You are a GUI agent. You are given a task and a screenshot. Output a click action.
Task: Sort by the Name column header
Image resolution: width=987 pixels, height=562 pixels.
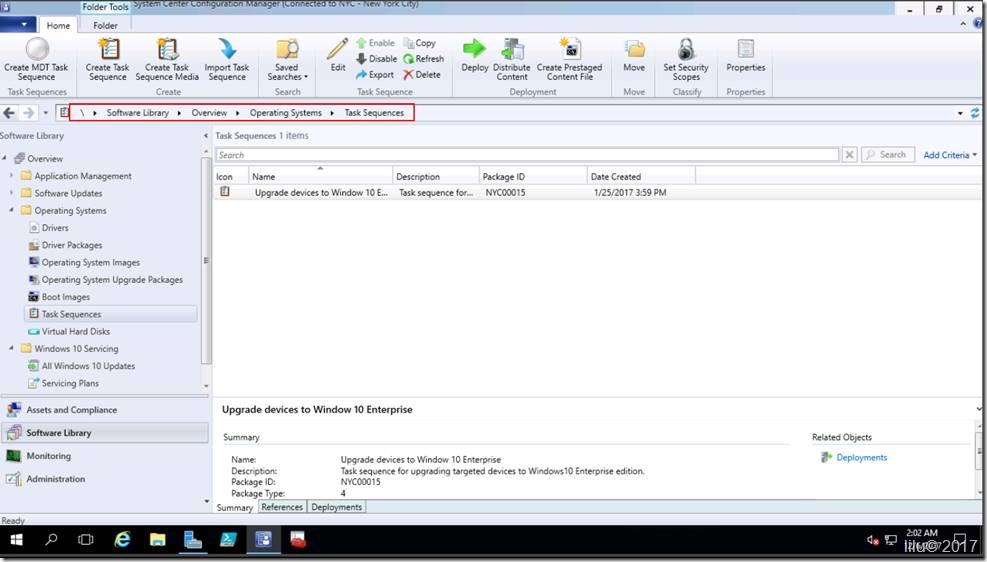(x=320, y=176)
